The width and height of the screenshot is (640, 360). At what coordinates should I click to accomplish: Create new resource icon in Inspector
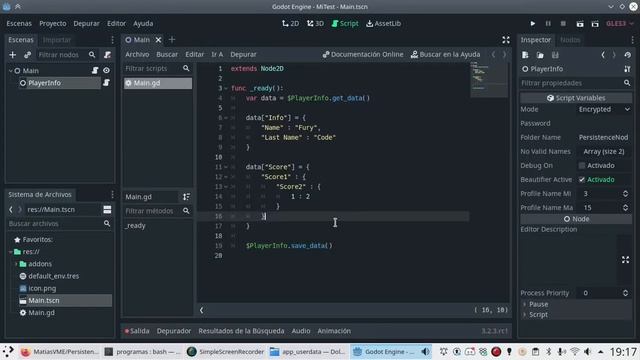[x=525, y=55]
